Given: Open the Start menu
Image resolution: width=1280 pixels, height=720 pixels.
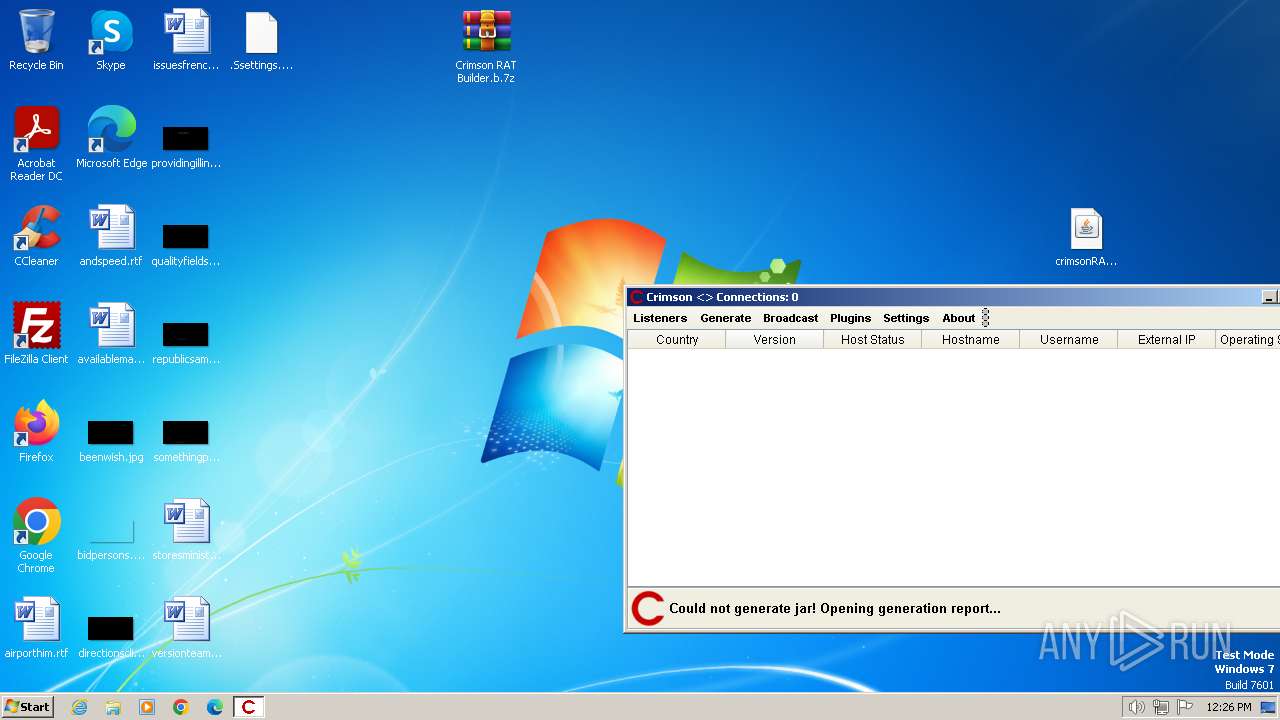Looking at the screenshot, I should [27, 707].
